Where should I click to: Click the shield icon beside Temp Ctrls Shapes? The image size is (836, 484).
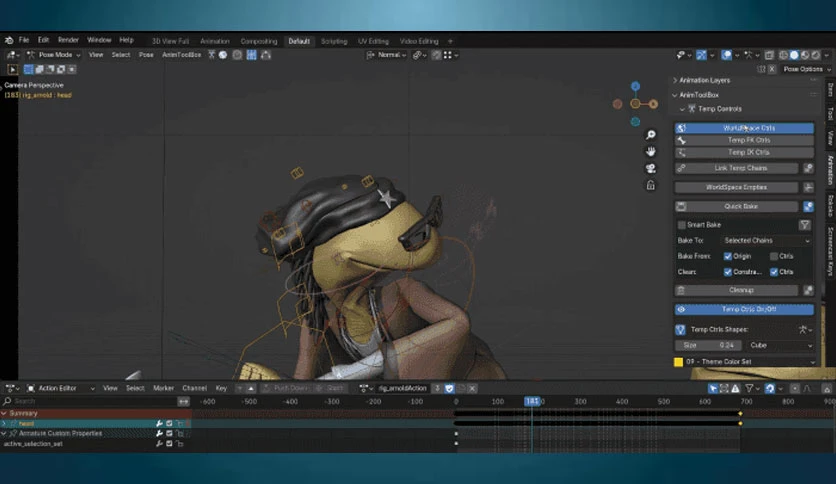tap(680, 329)
